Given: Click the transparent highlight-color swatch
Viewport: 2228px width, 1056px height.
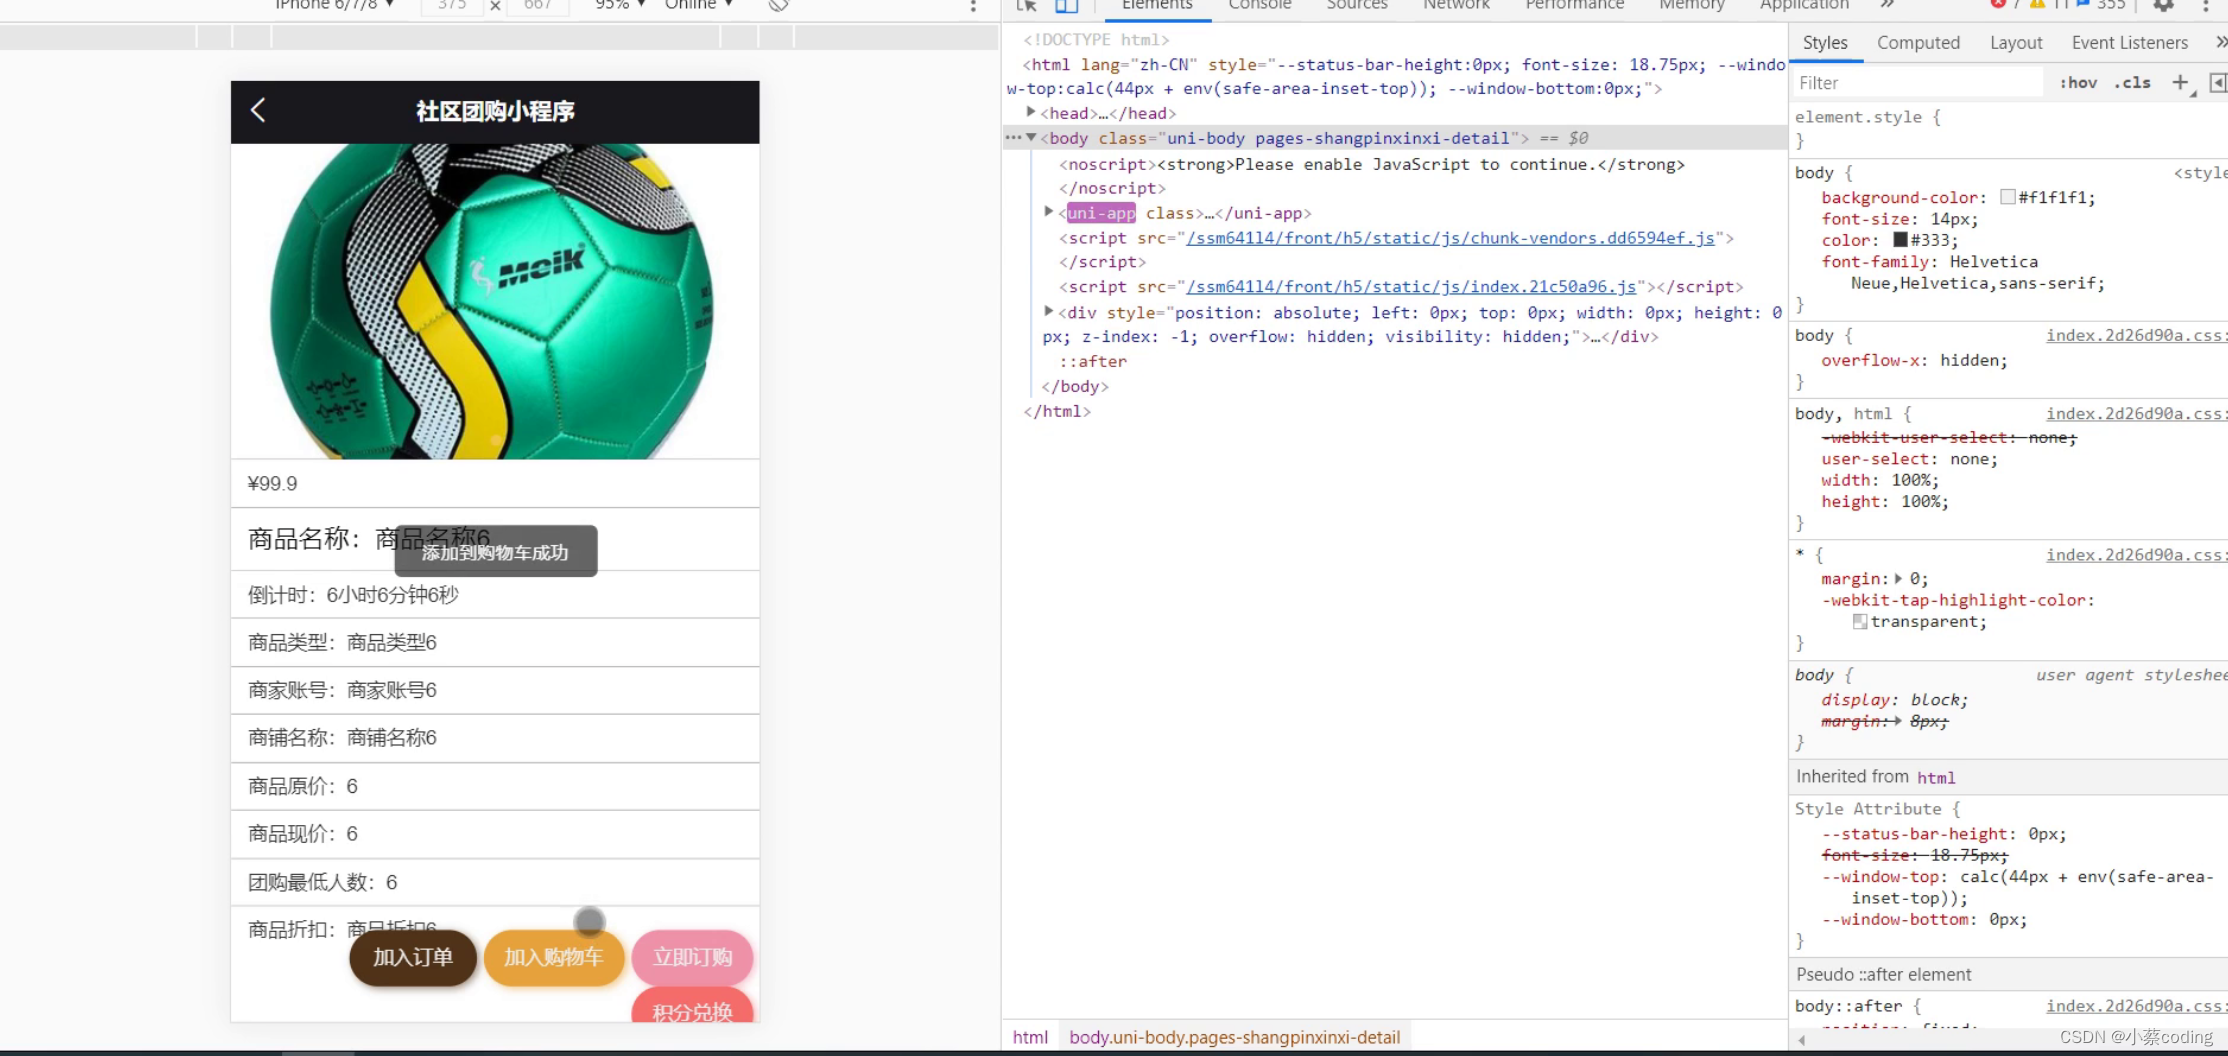Looking at the screenshot, I should tap(1860, 621).
